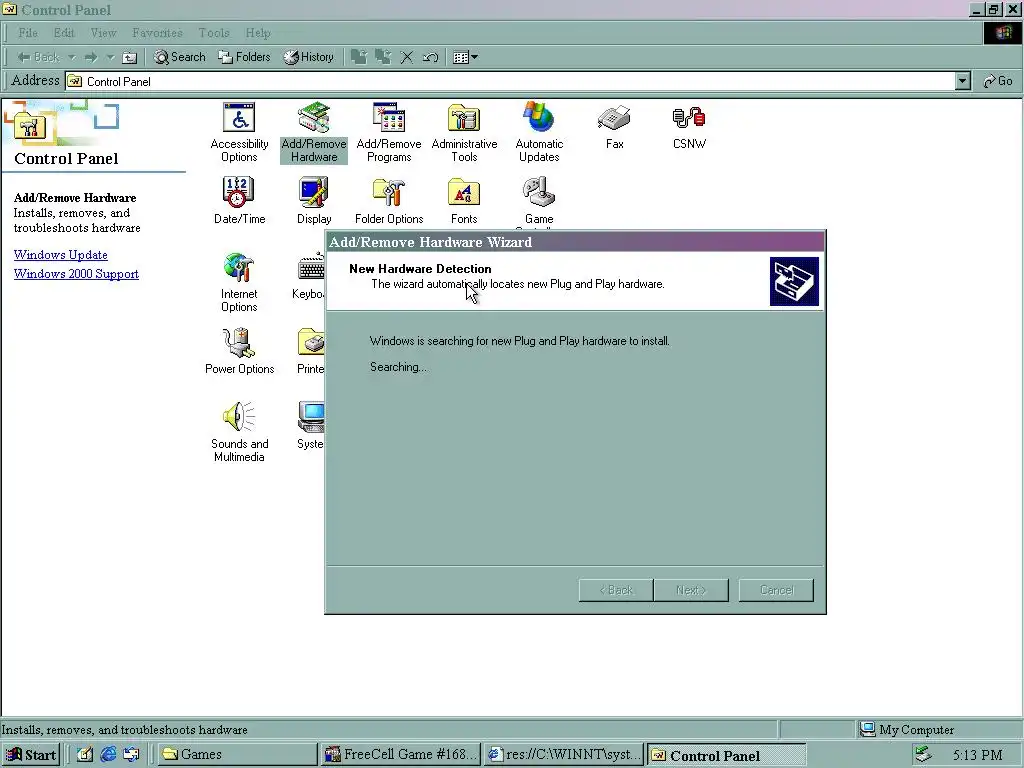Click the Up folder toolbar icon
The height and width of the screenshot is (768, 1024).
pyautogui.click(x=130, y=57)
